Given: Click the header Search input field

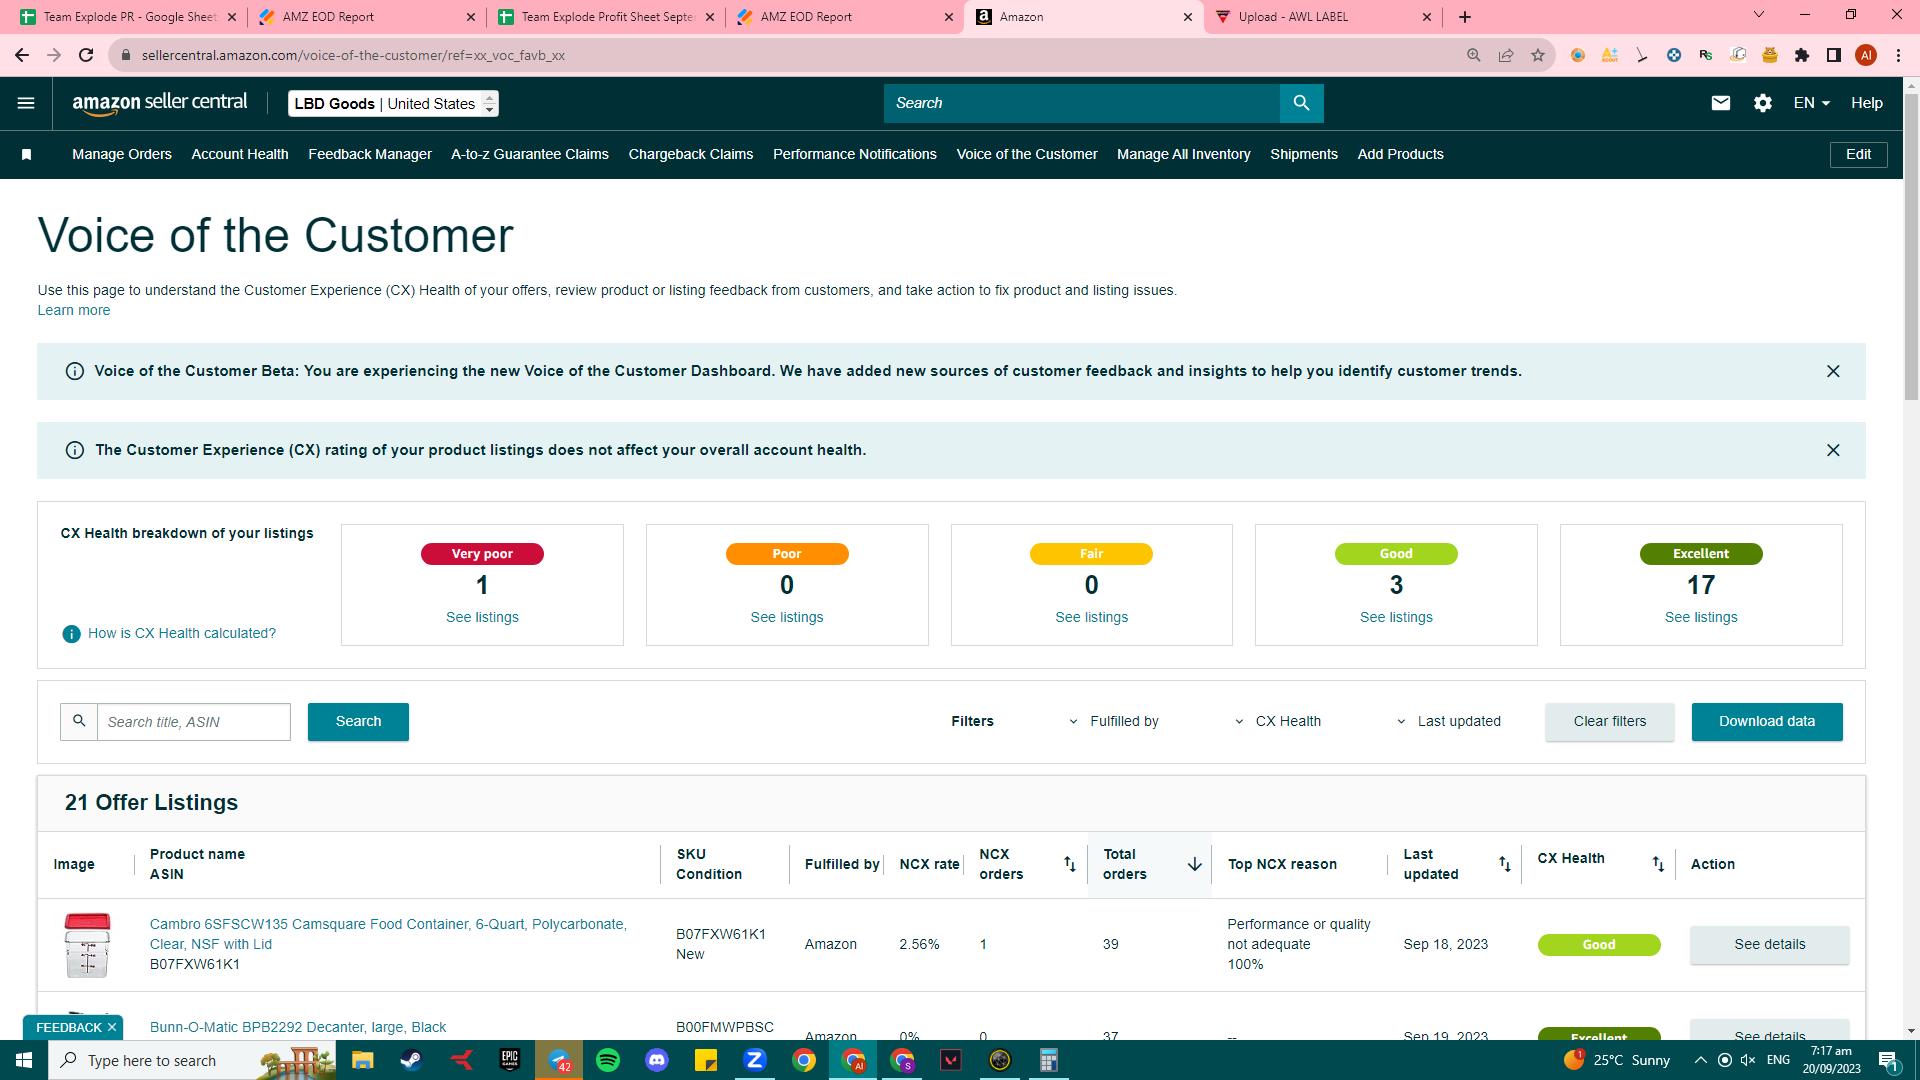Looking at the screenshot, I should coord(1082,103).
